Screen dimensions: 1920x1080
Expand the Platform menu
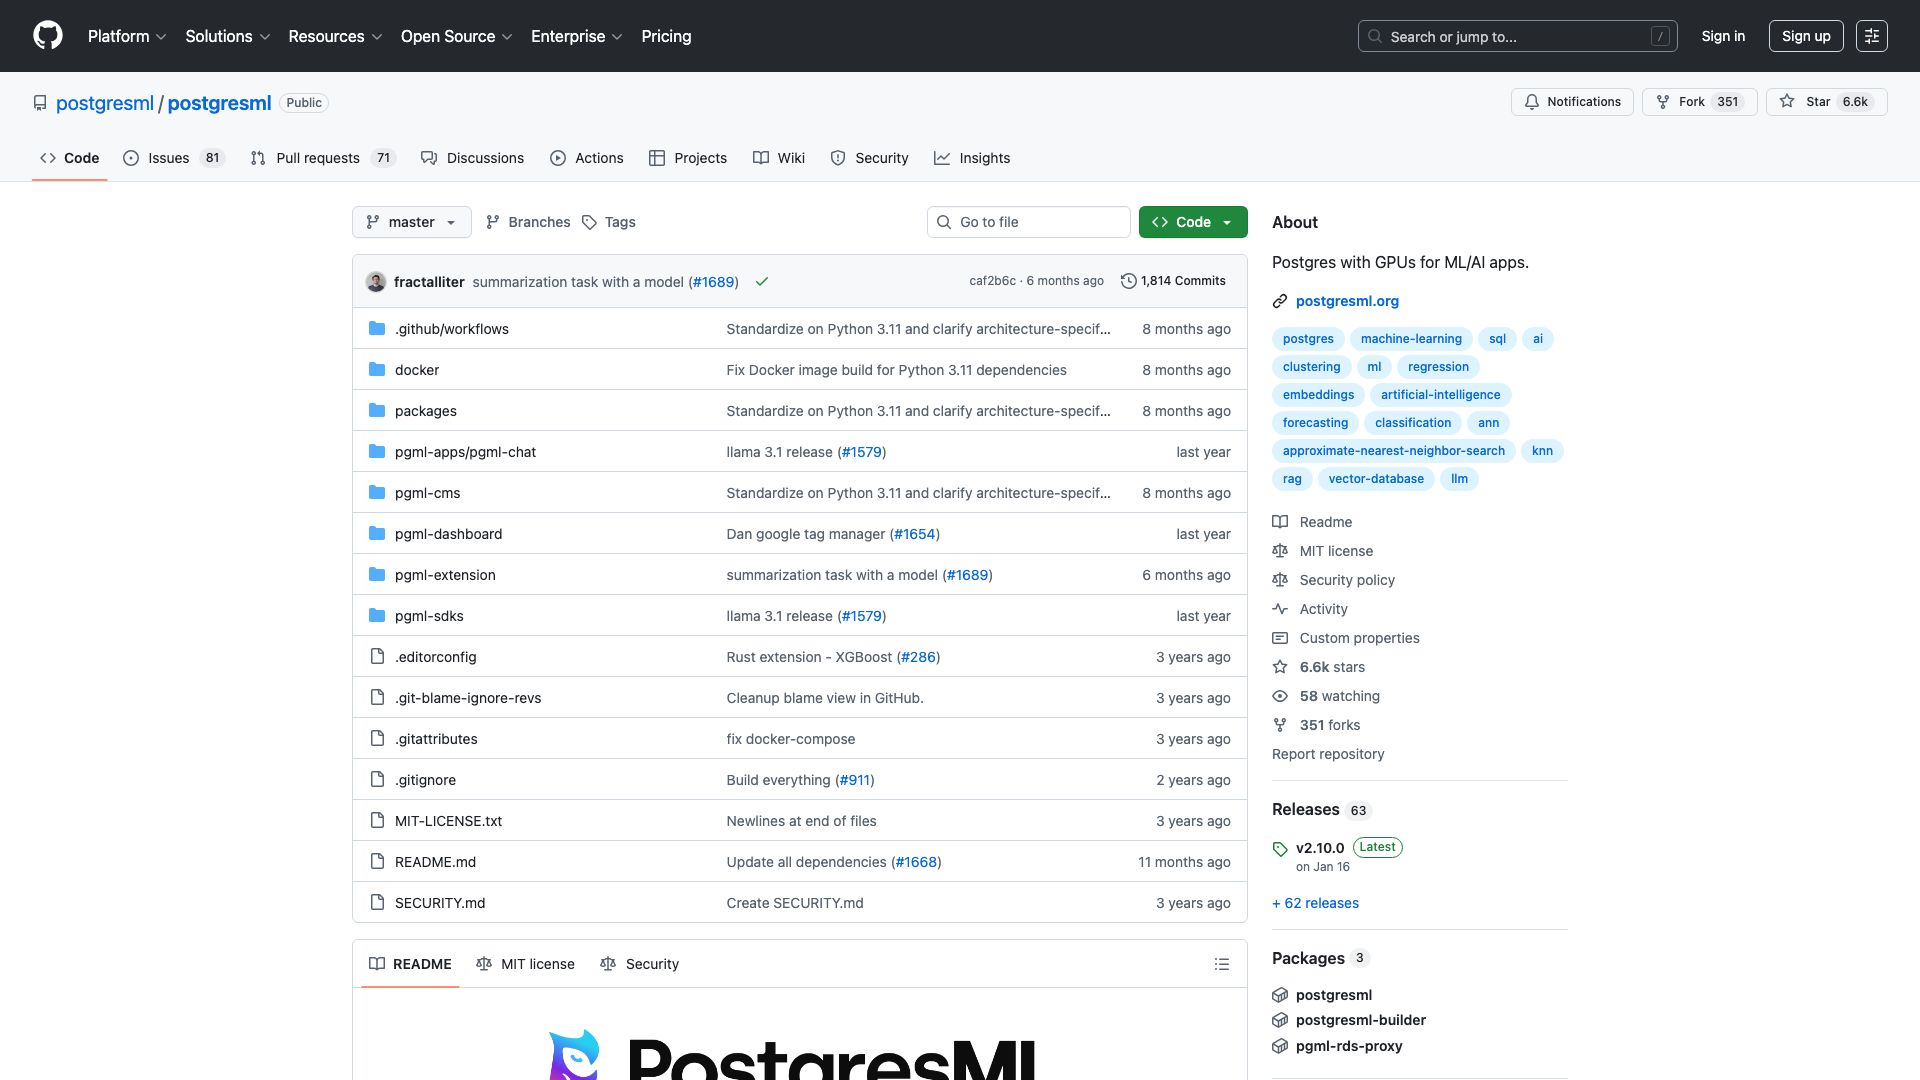(126, 36)
